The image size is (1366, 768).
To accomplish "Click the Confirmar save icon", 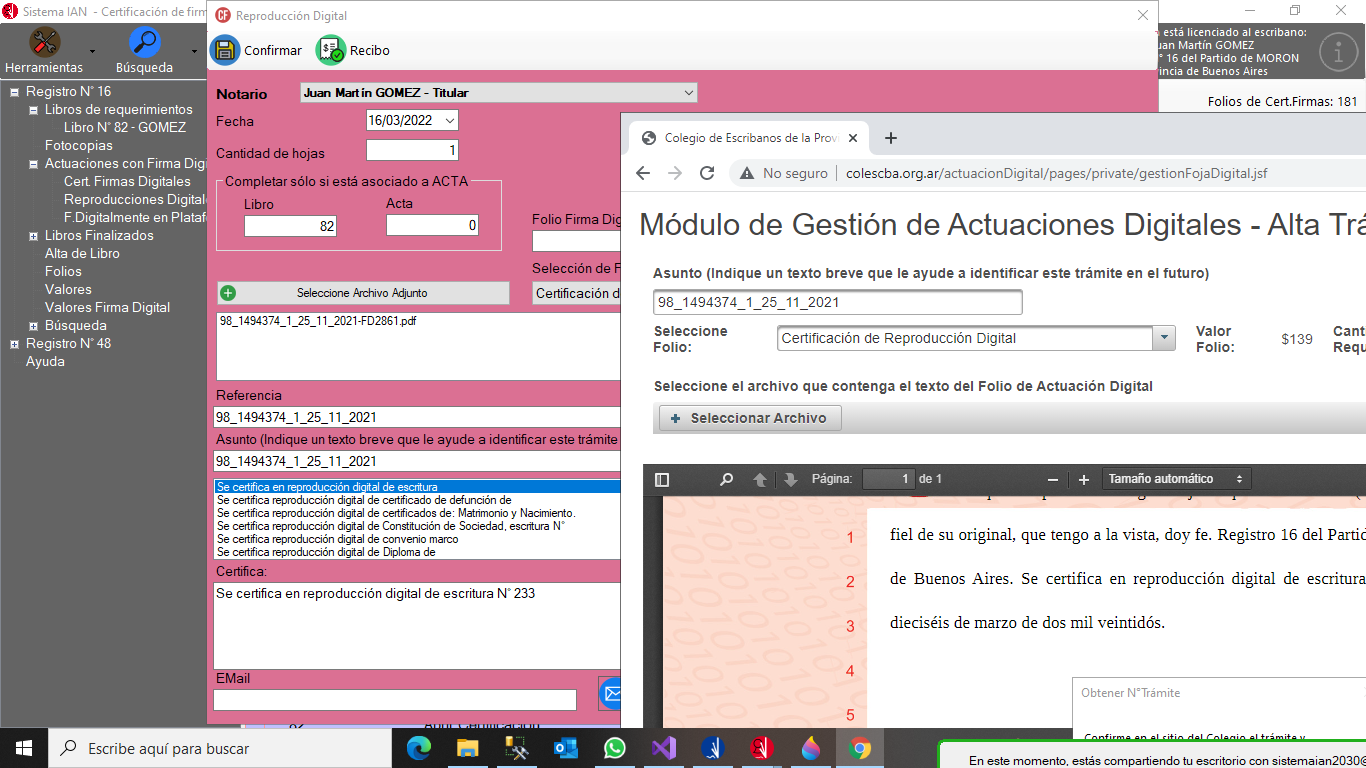I will click(225, 50).
